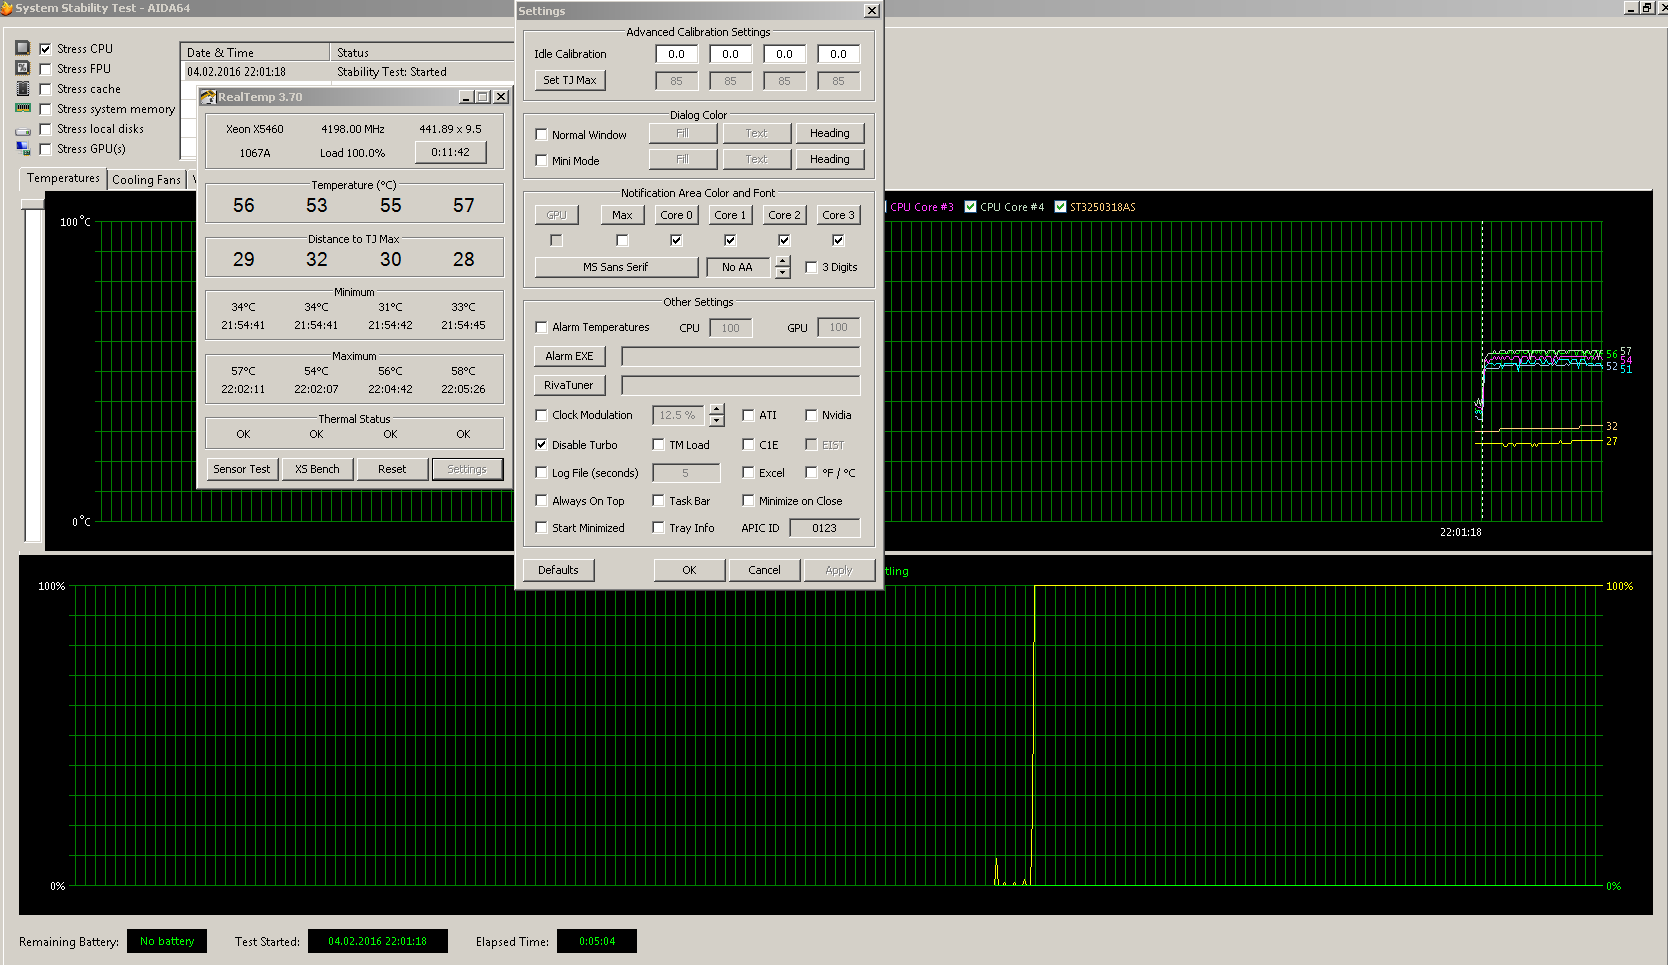Click the down arrow next to No AA
Screen dimensions: 1668x965
(782, 273)
